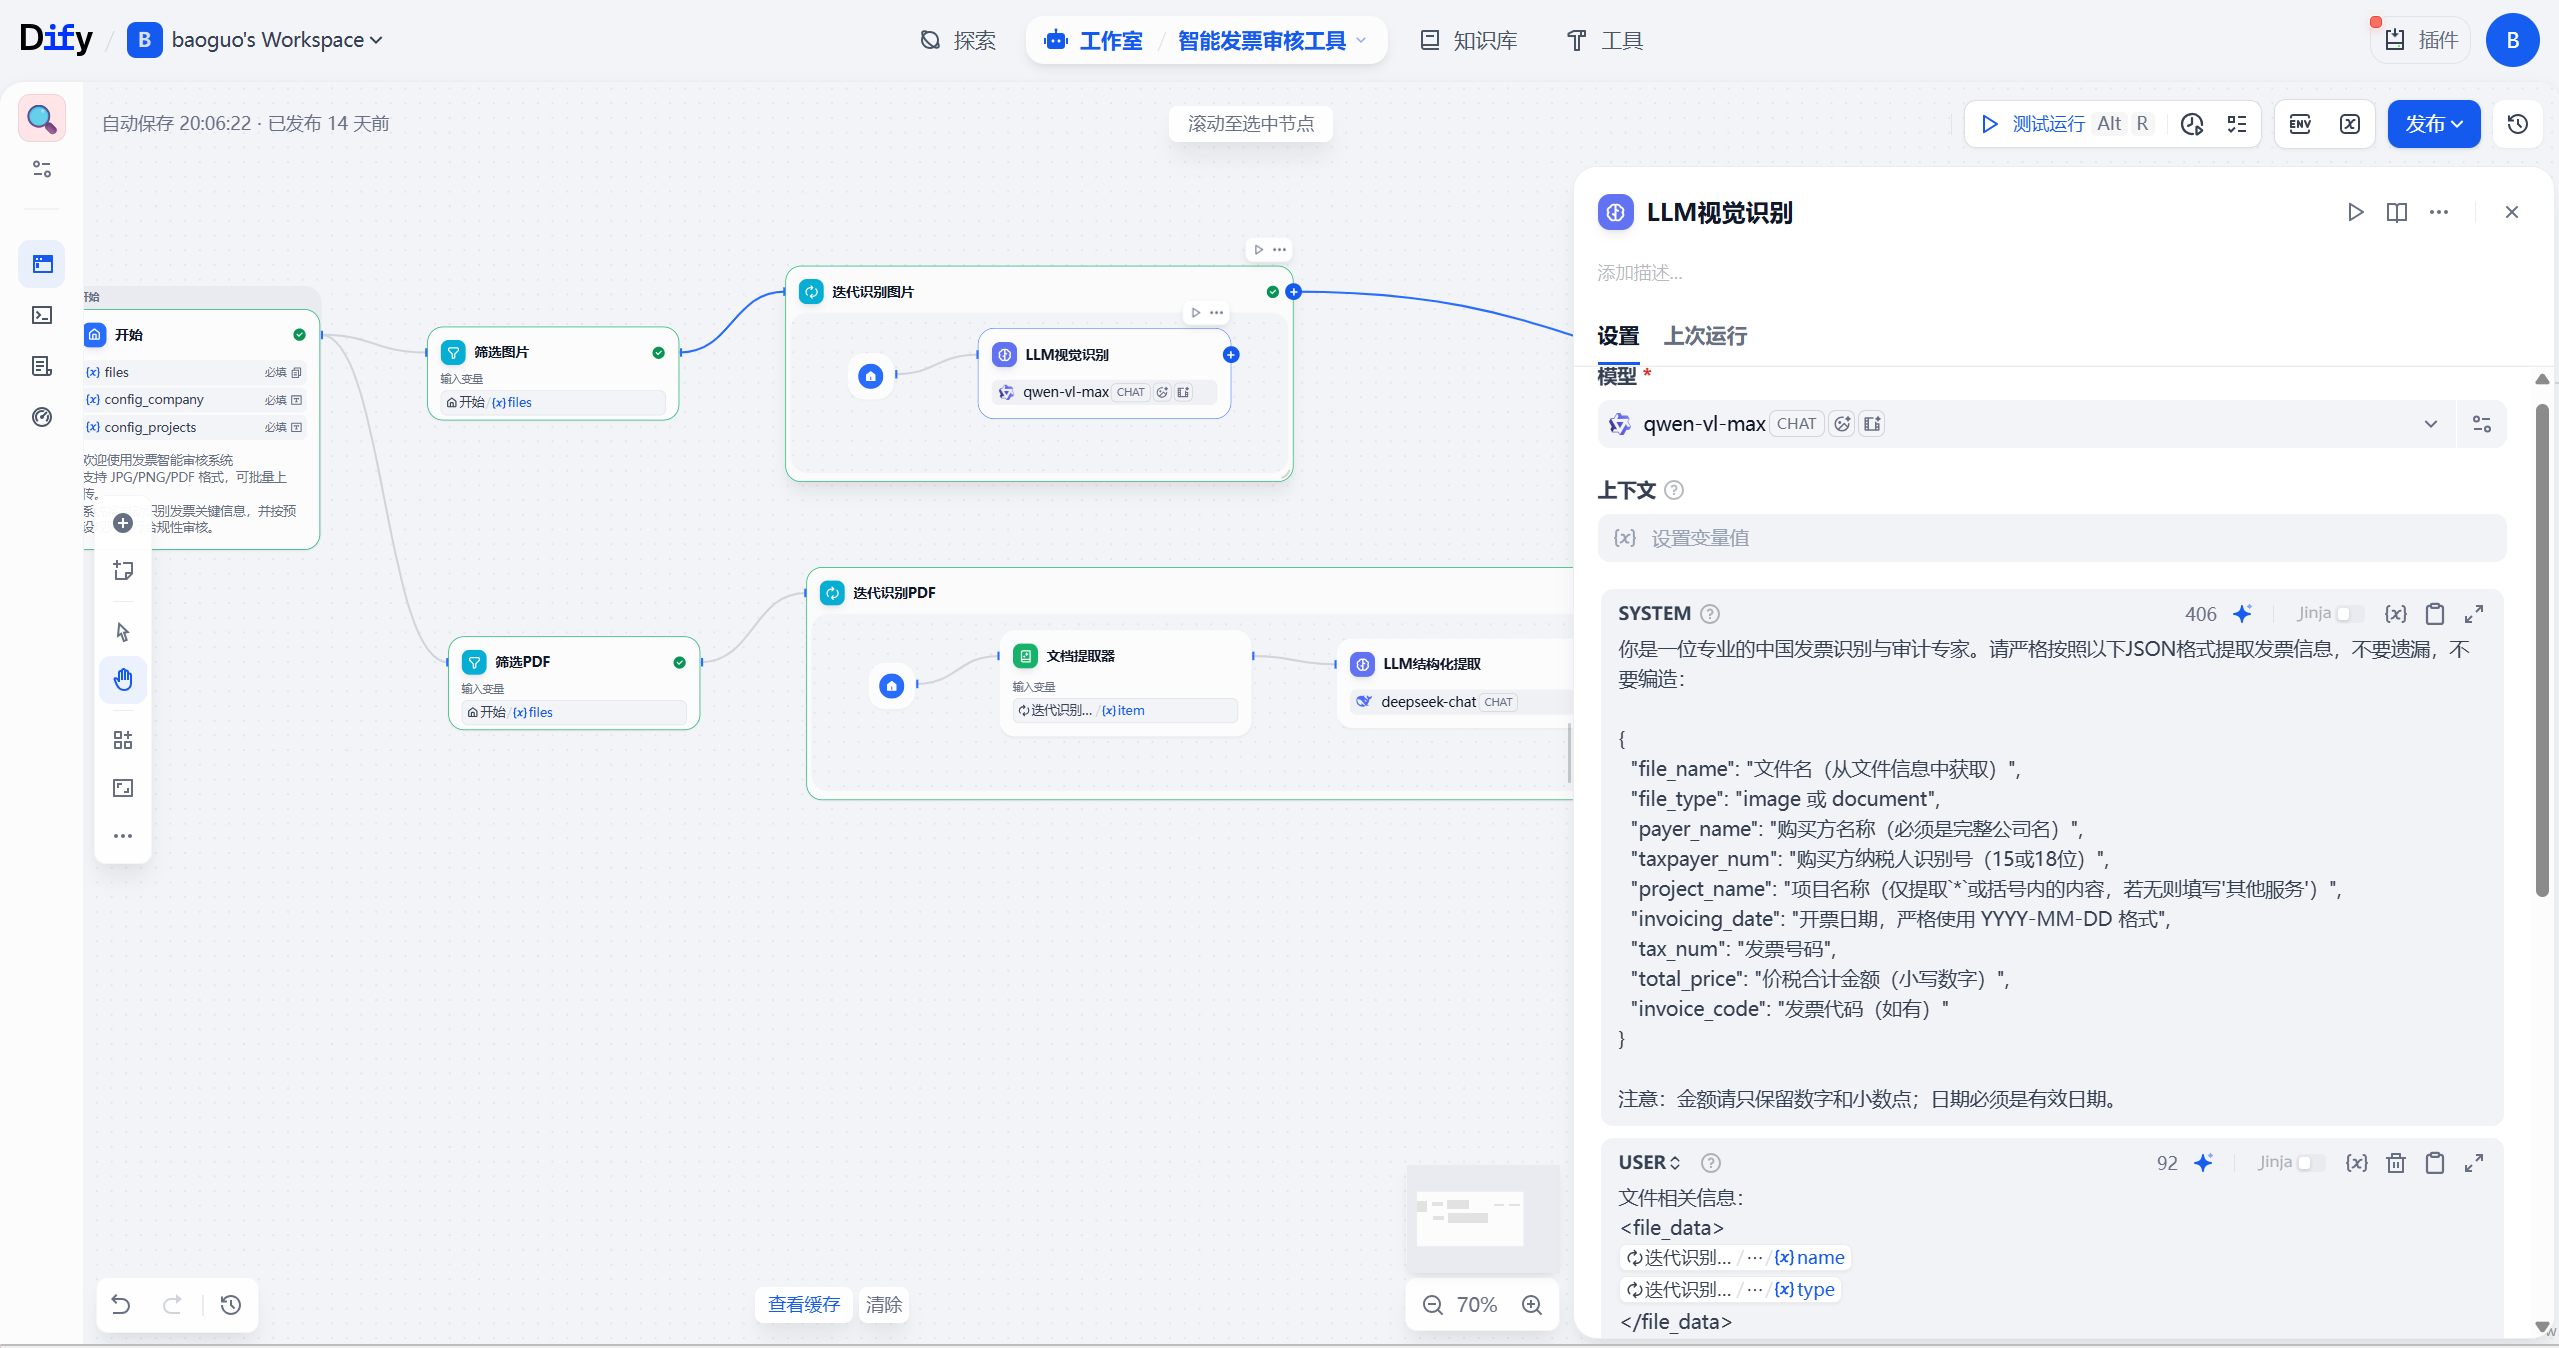
Task: Insert variable in SYSTEM prompt
Action: click(2396, 614)
